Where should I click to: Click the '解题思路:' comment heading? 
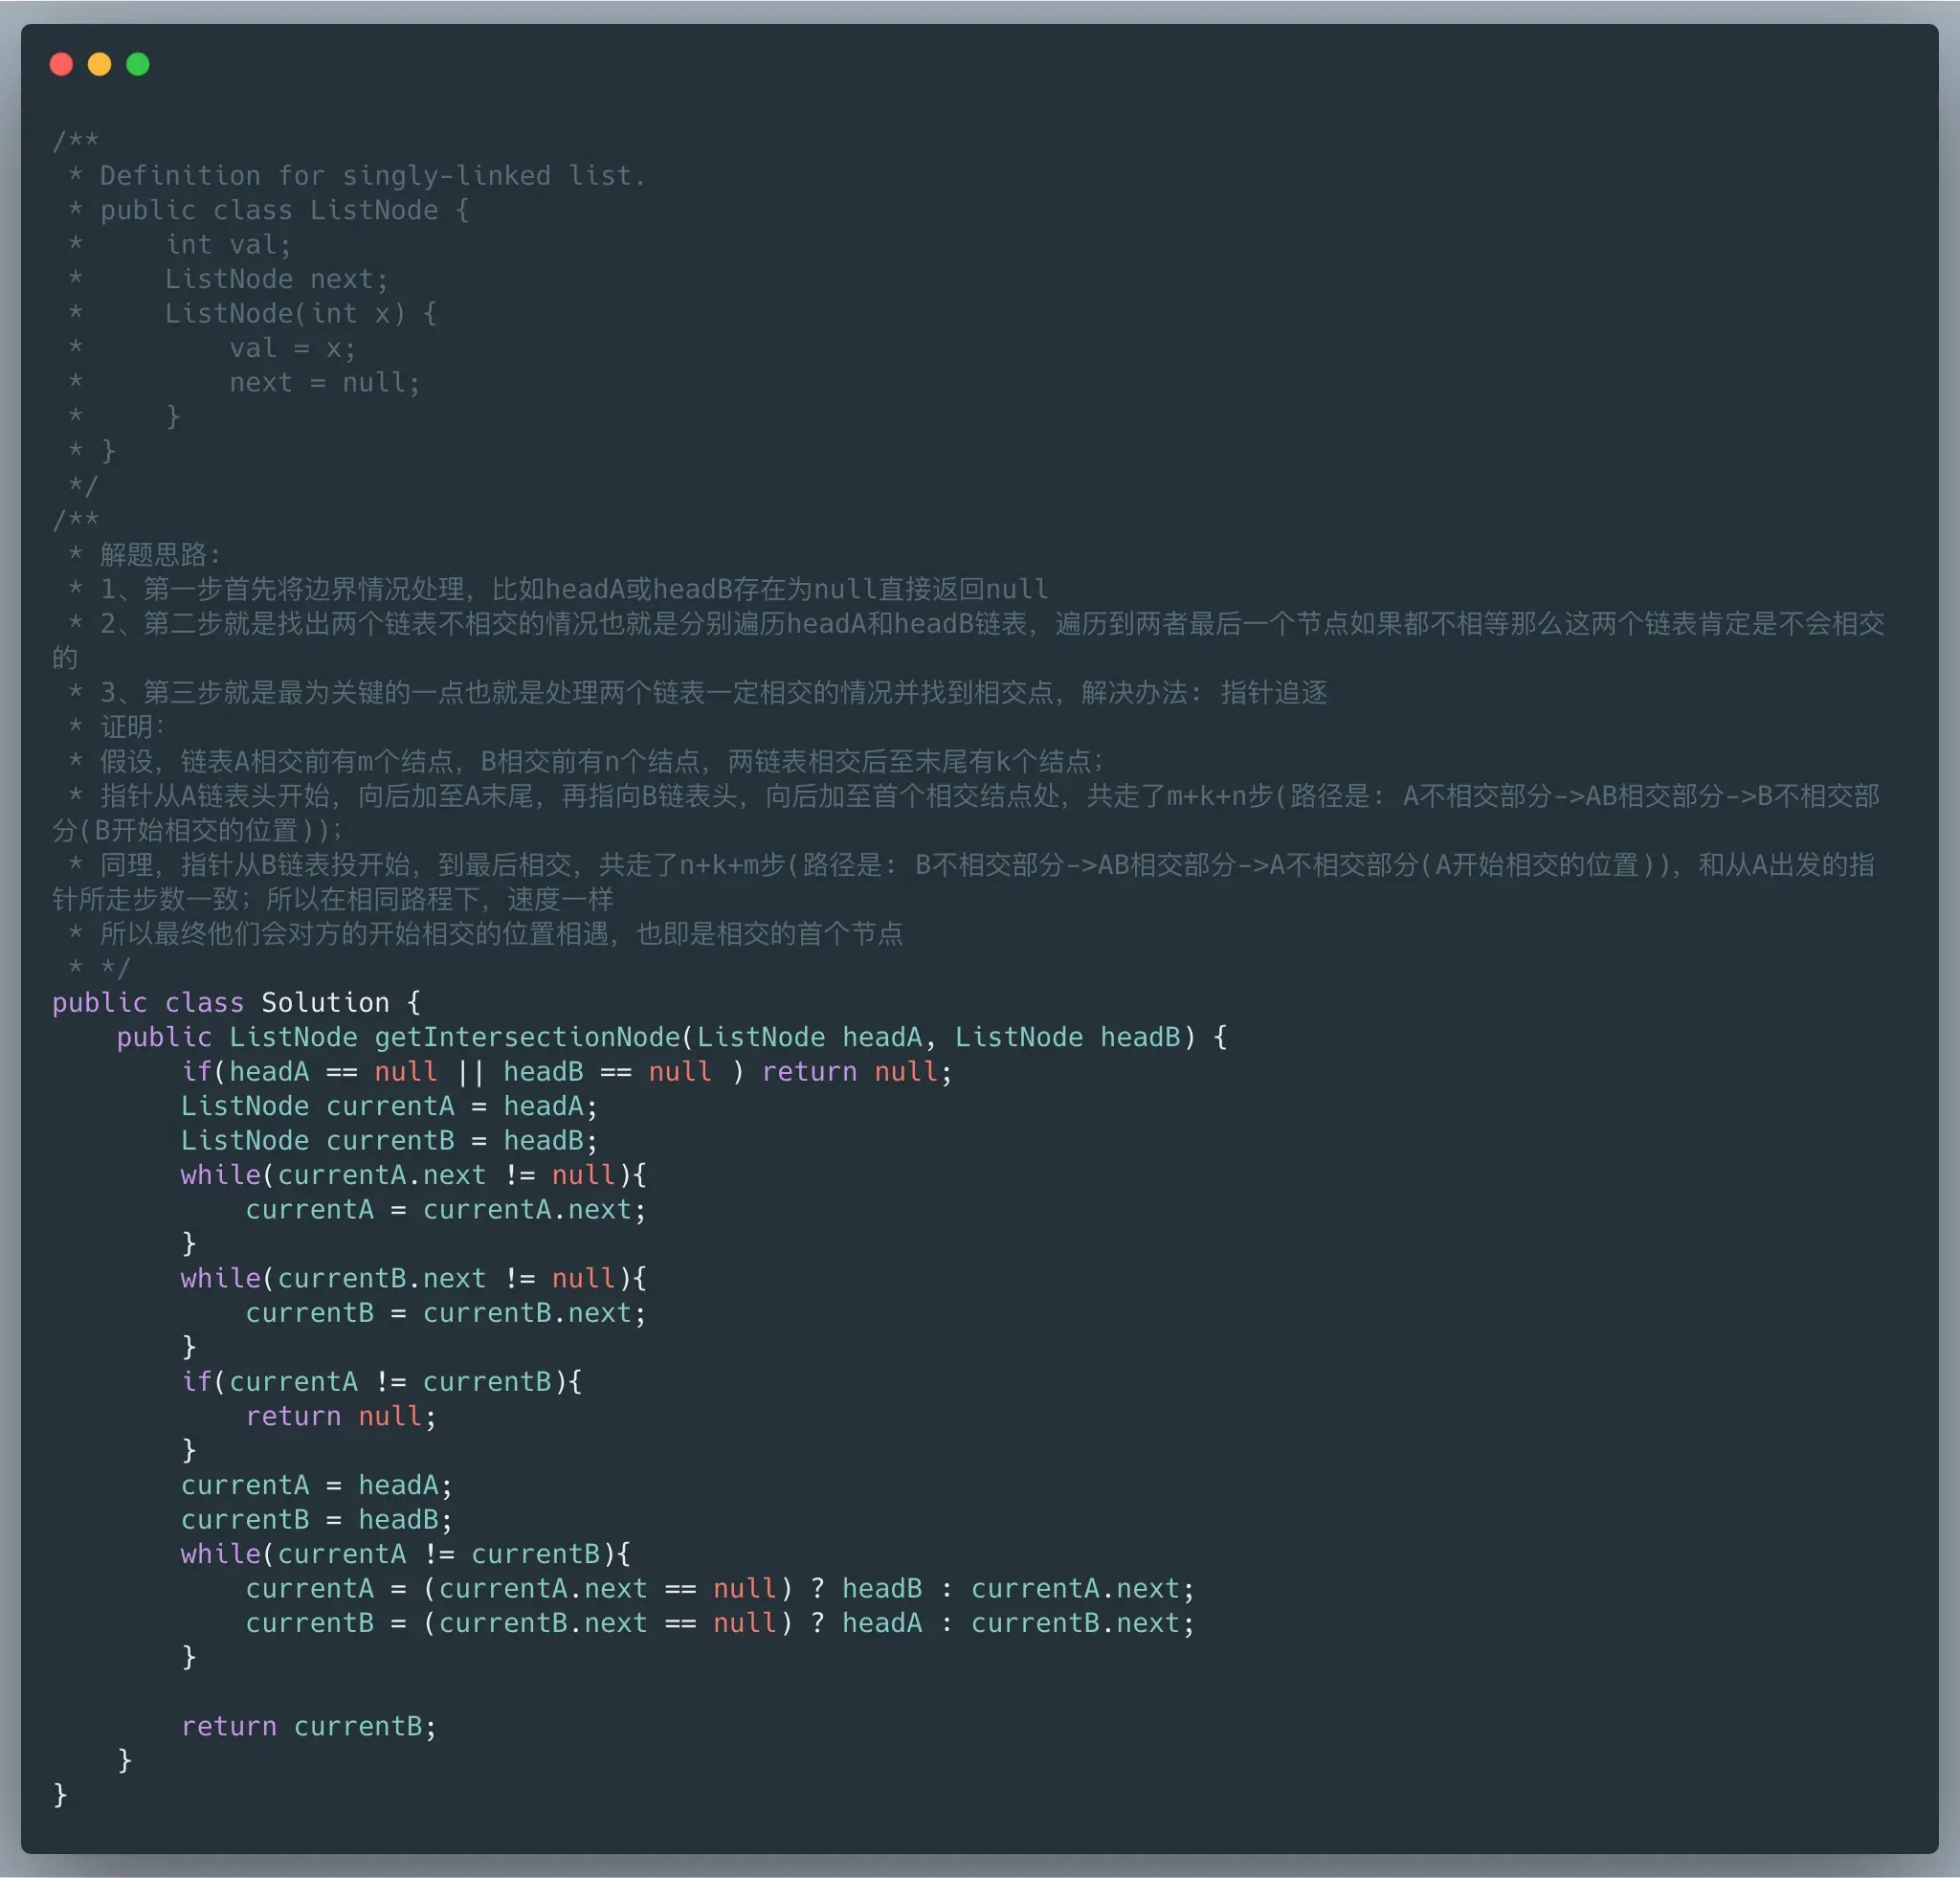160,555
